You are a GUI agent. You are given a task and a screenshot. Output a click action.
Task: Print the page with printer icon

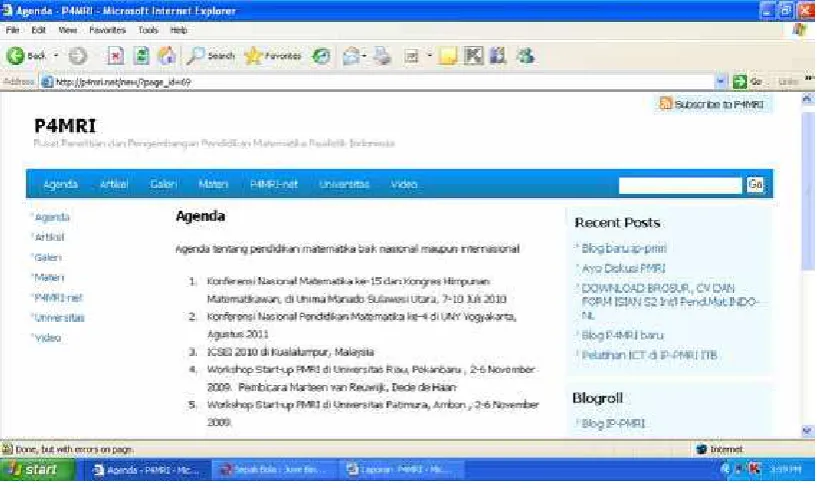click(382, 56)
